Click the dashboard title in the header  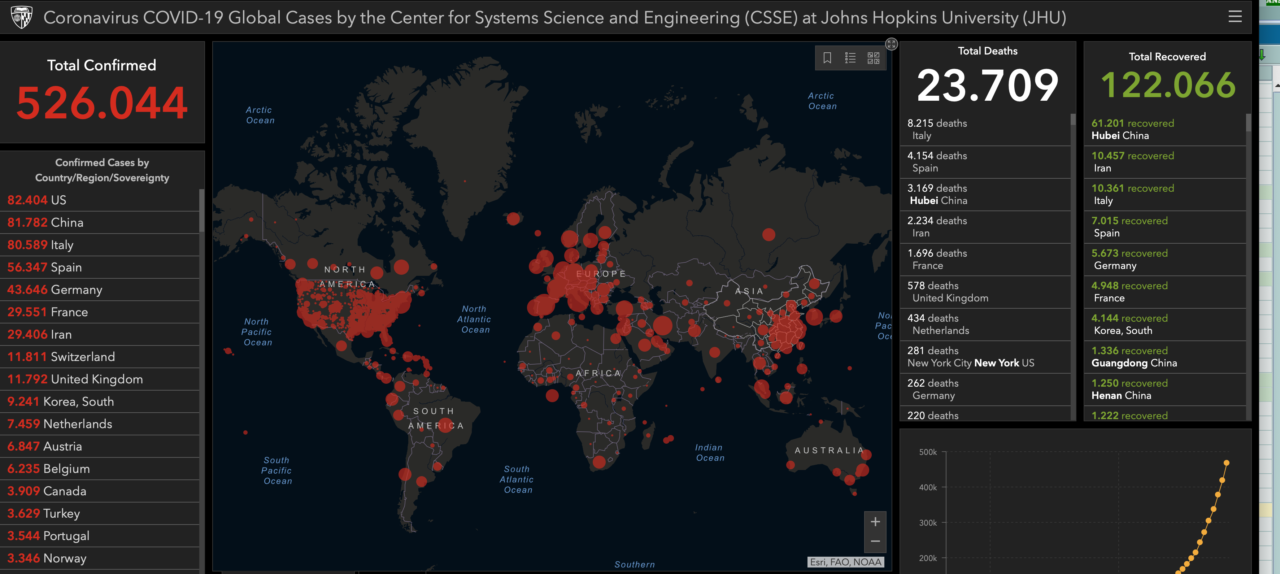click(554, 18)
